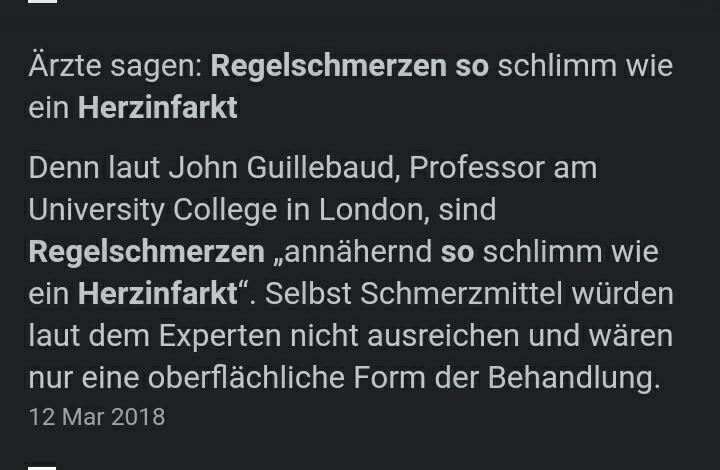Click the date "12 Mar 2018"
The height and width of the screenshot is (470, 720).
(x=97, y=416)
